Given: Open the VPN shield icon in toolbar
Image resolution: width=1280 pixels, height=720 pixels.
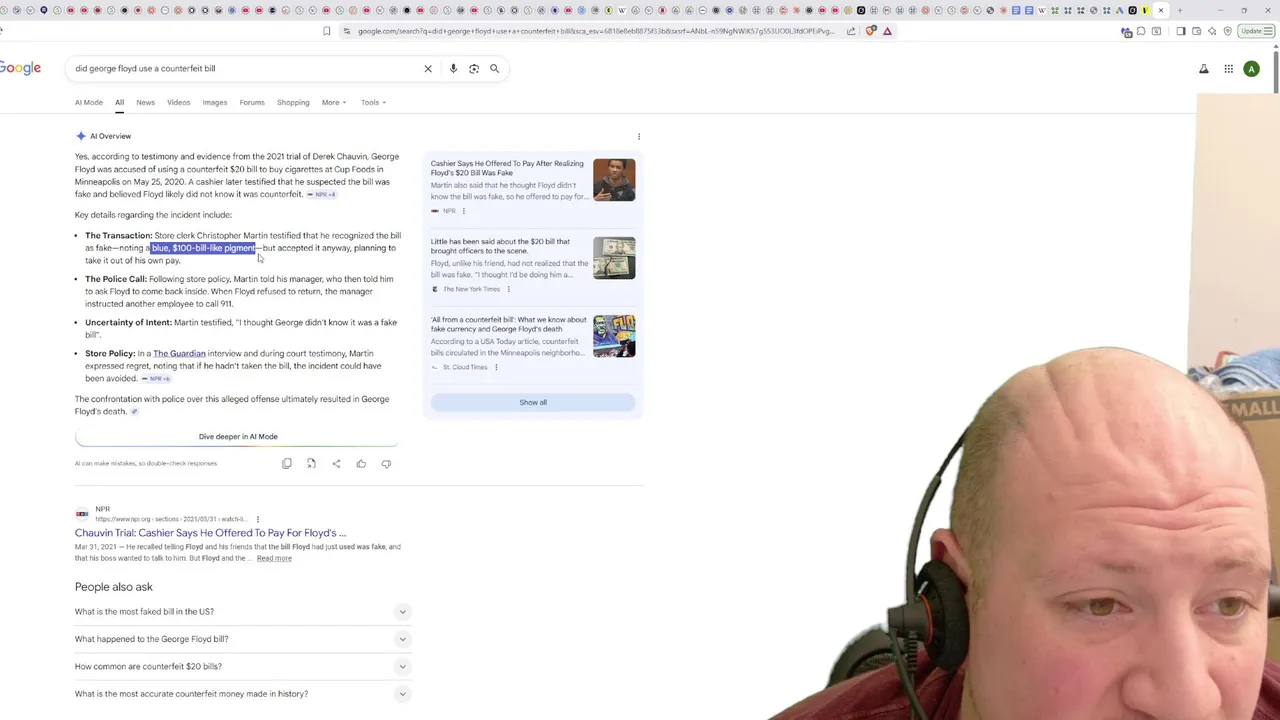Looking at the screenshot, I should click(1228, 31).
